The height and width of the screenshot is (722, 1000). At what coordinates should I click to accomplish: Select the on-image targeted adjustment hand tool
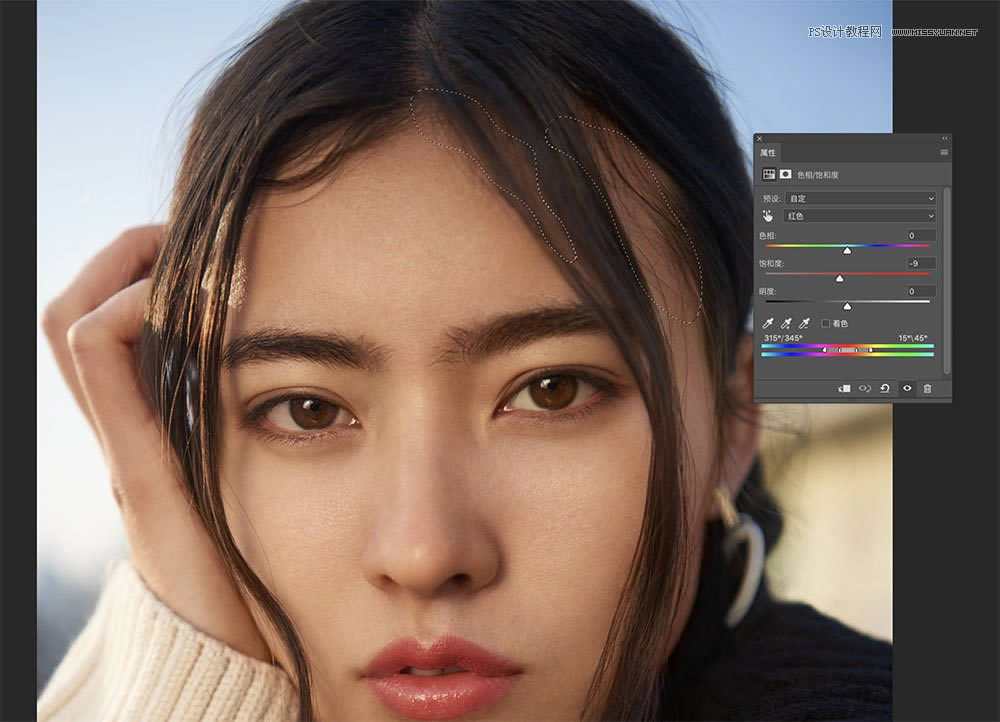(768, 215)
